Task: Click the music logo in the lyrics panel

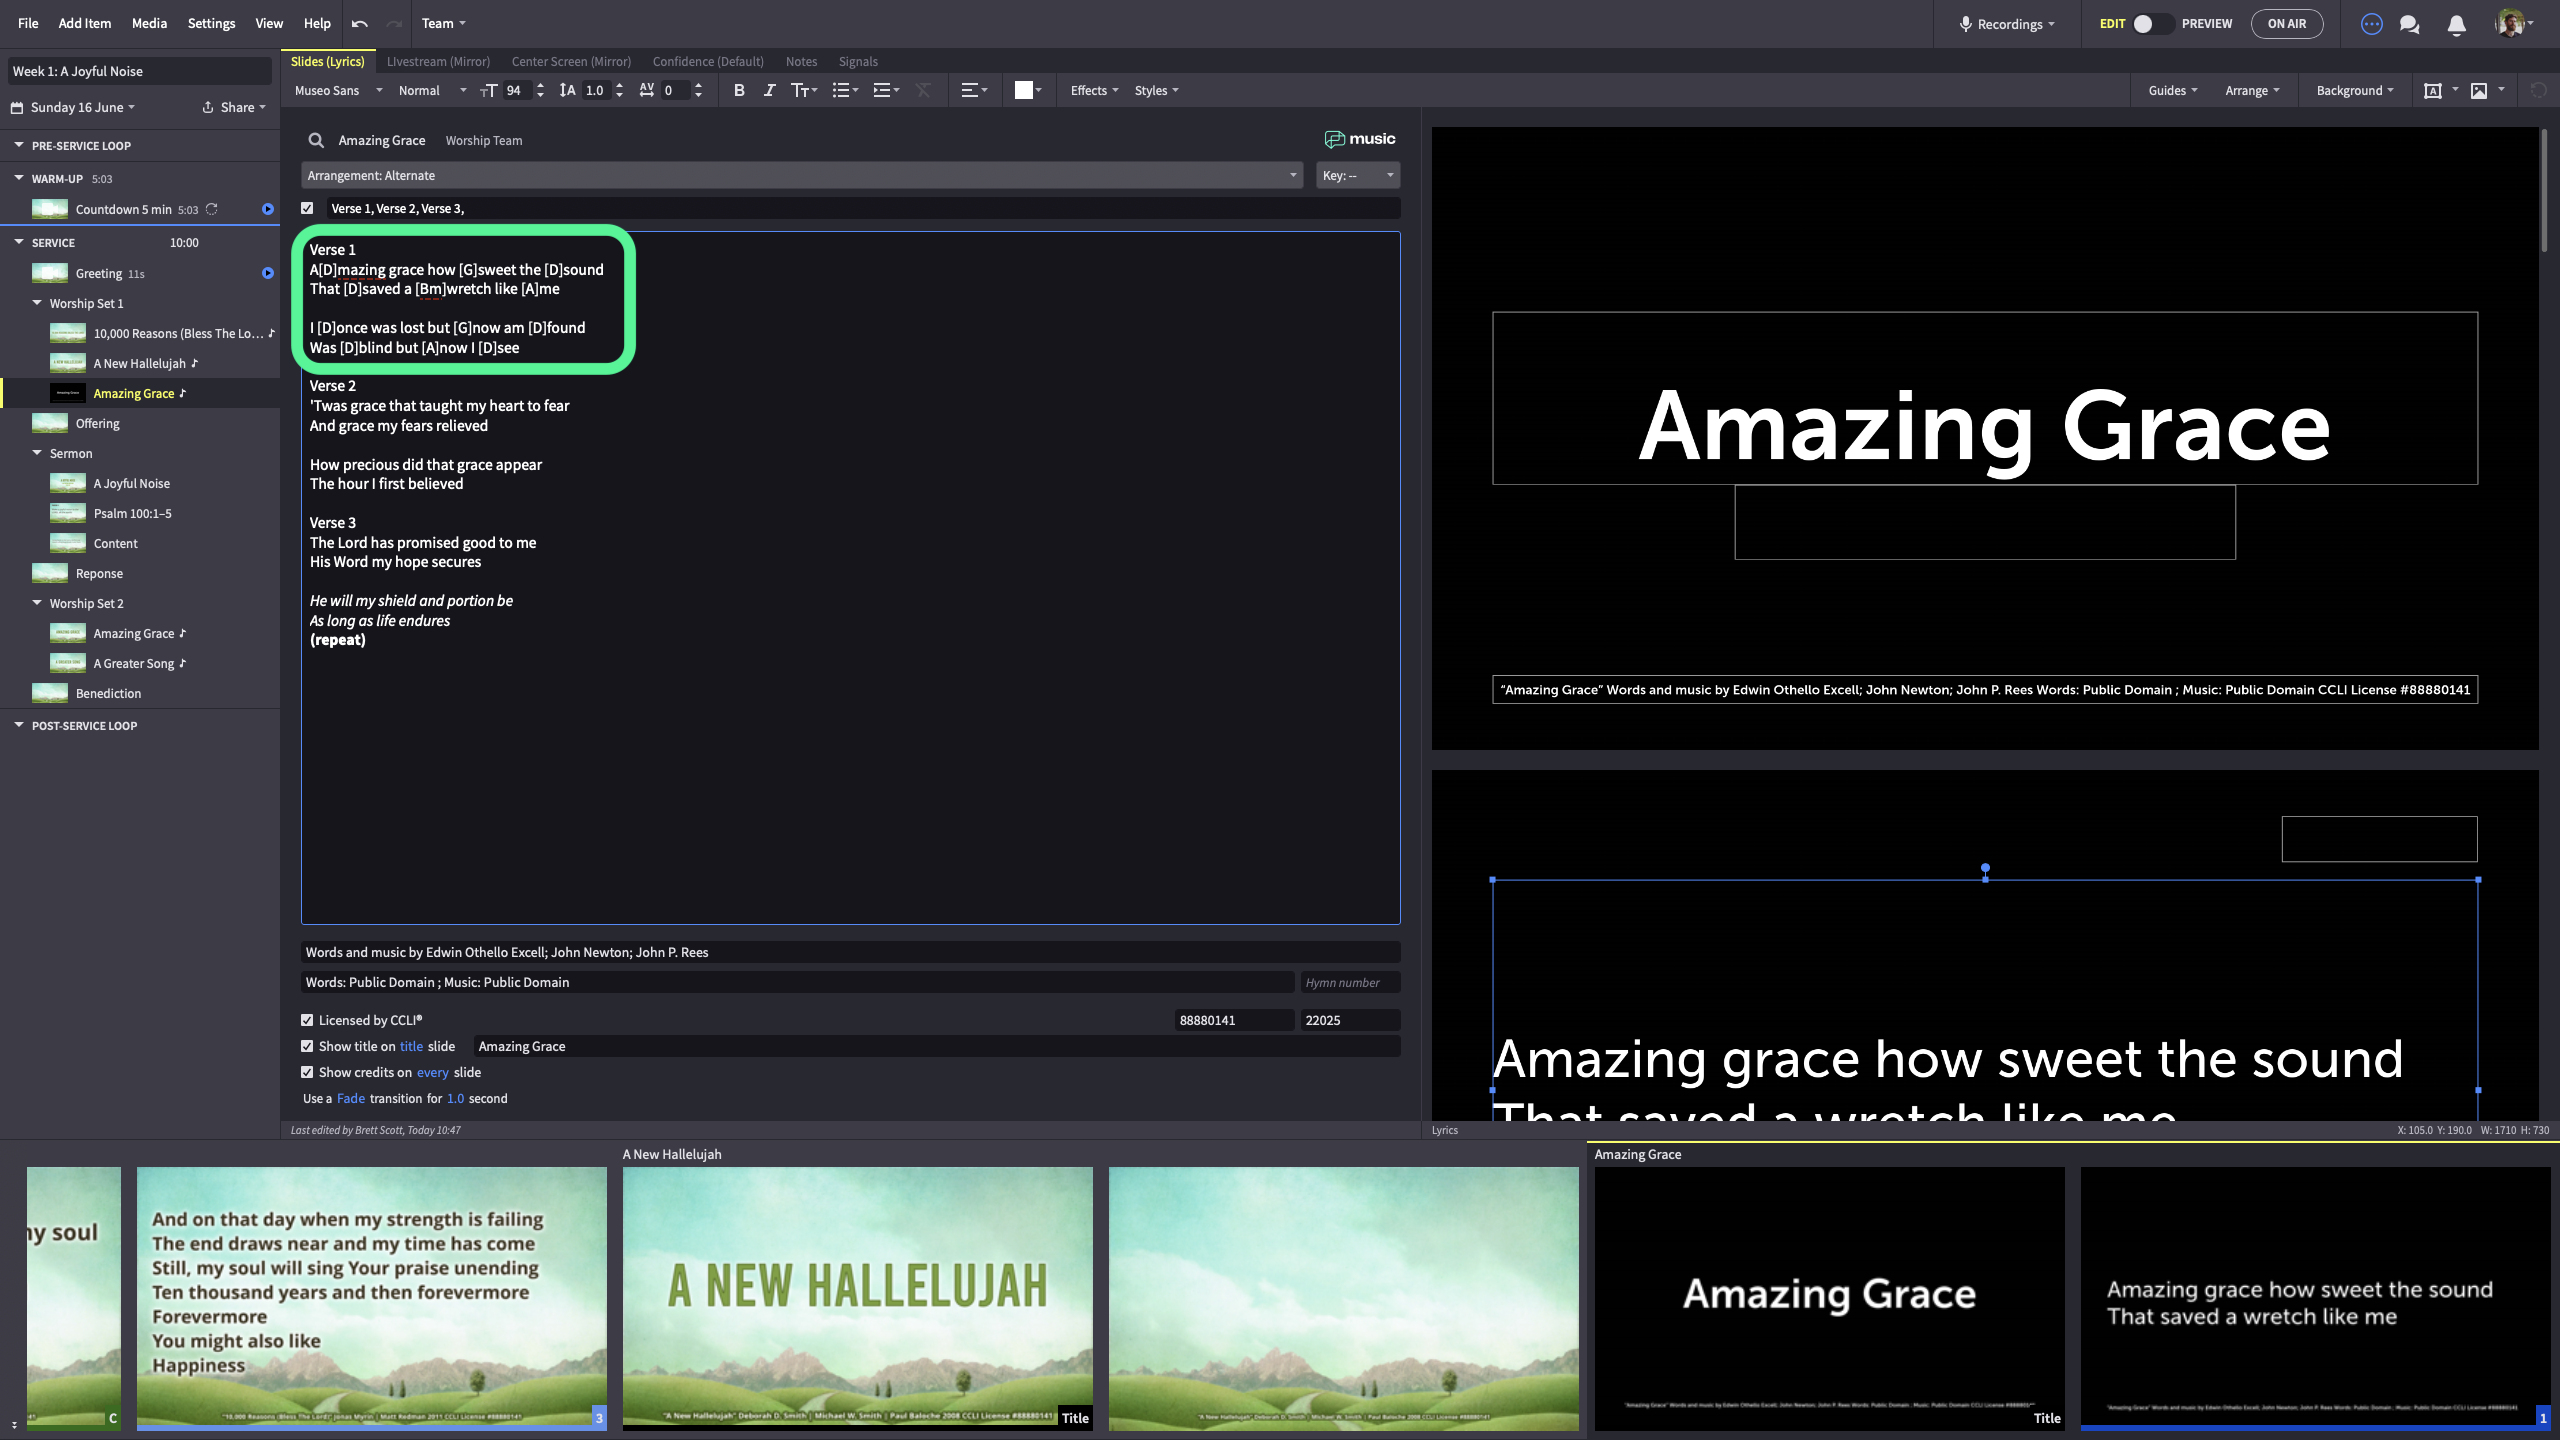Action: pos(1360,139)
